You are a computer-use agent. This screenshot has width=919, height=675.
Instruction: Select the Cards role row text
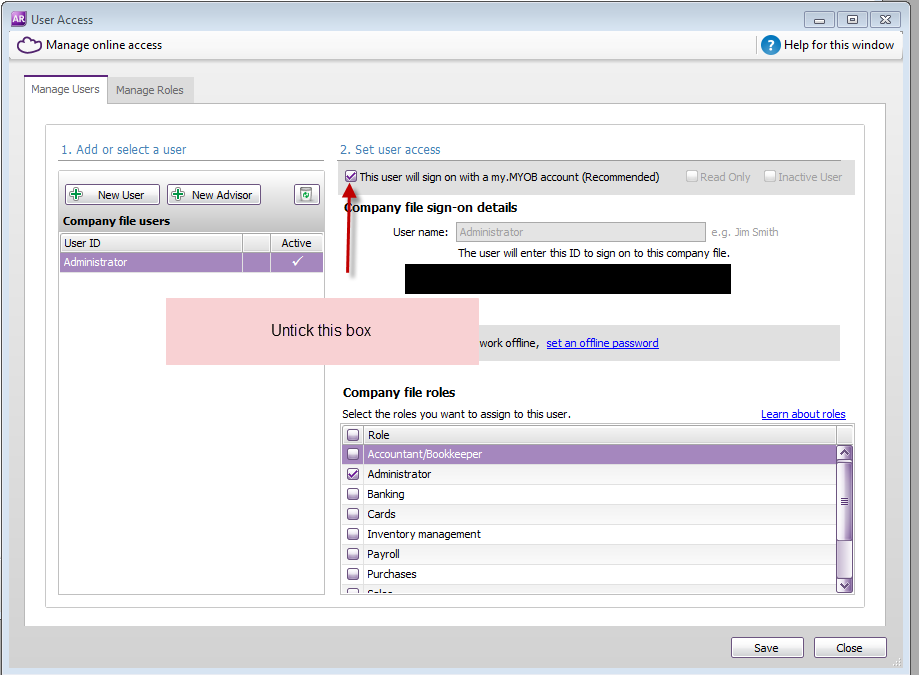382,514
